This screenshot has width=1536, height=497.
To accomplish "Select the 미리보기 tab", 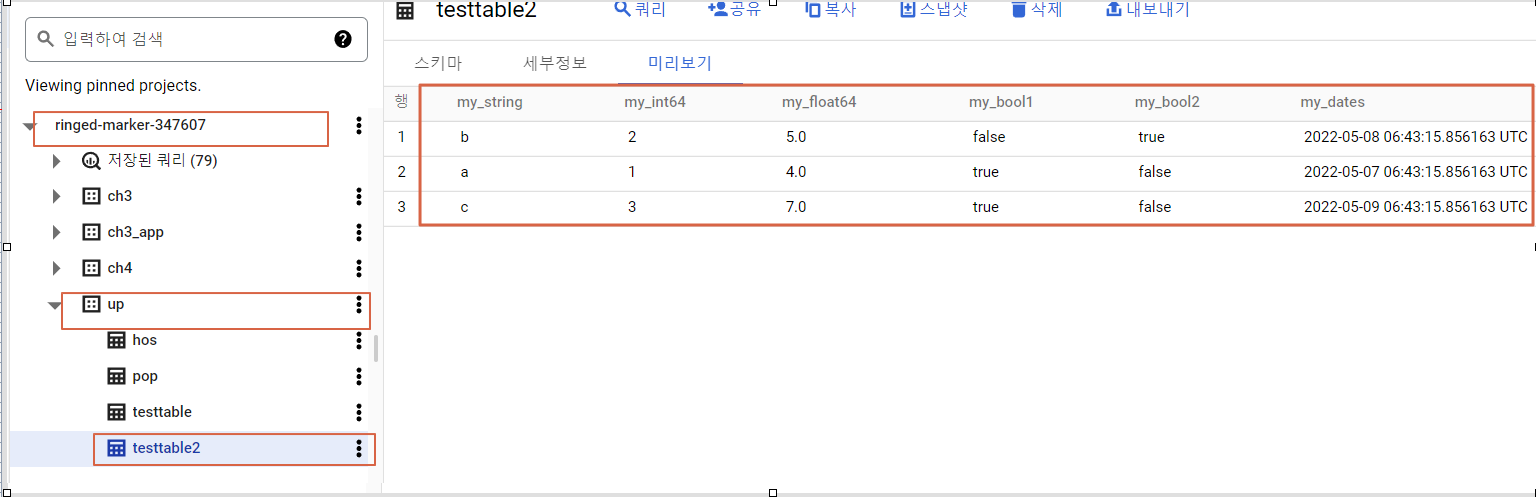I will 680,63.
